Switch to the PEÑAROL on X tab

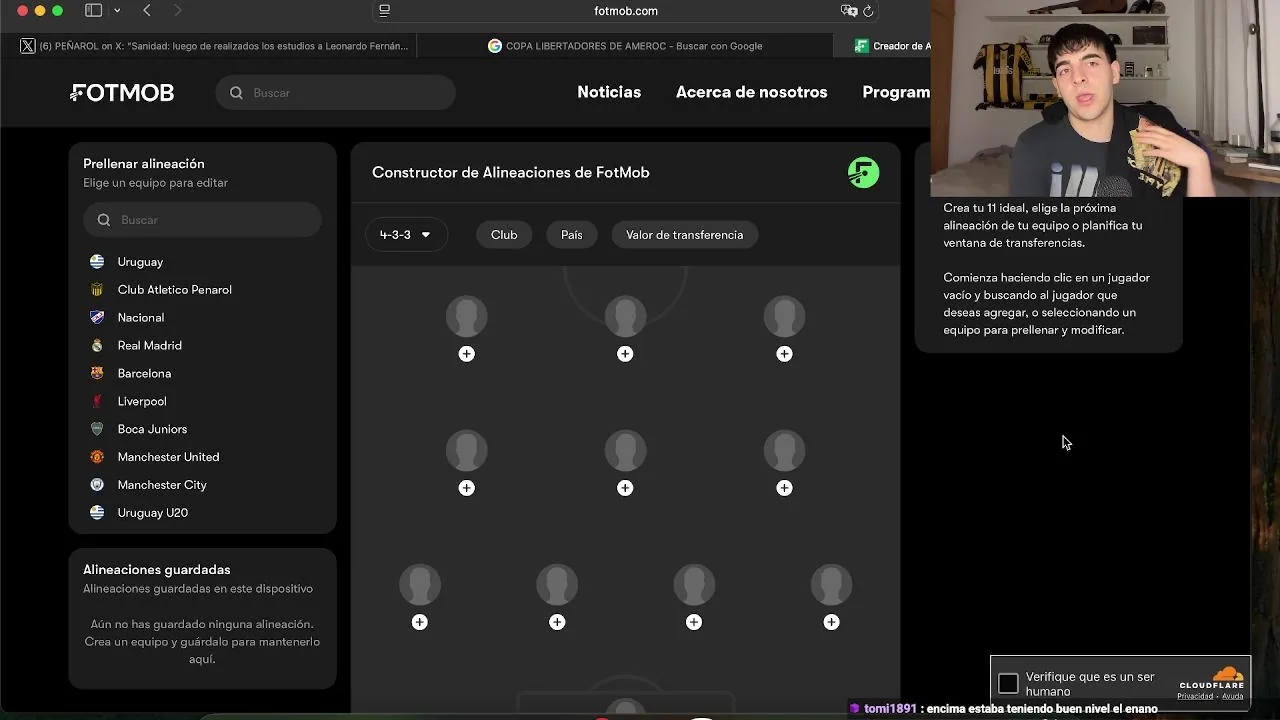(x=214, y=46)
